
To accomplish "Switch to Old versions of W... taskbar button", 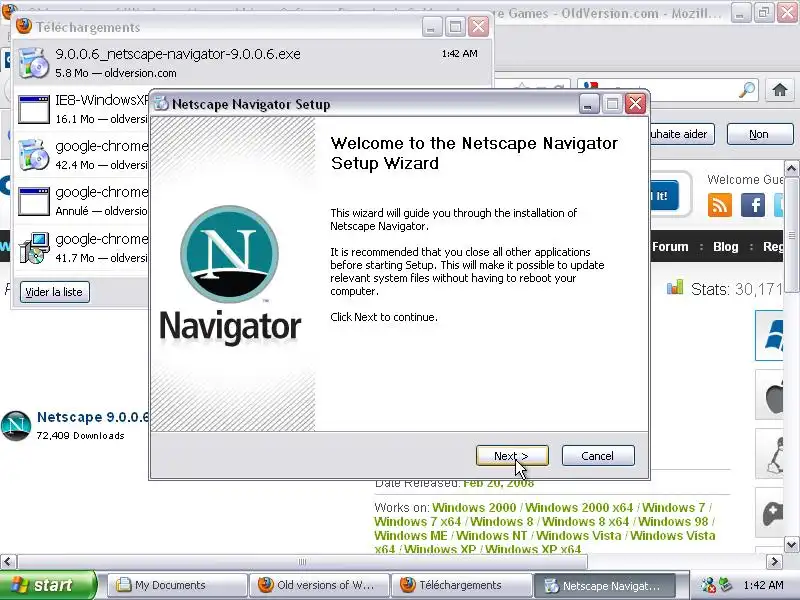I will pos(319,585).
